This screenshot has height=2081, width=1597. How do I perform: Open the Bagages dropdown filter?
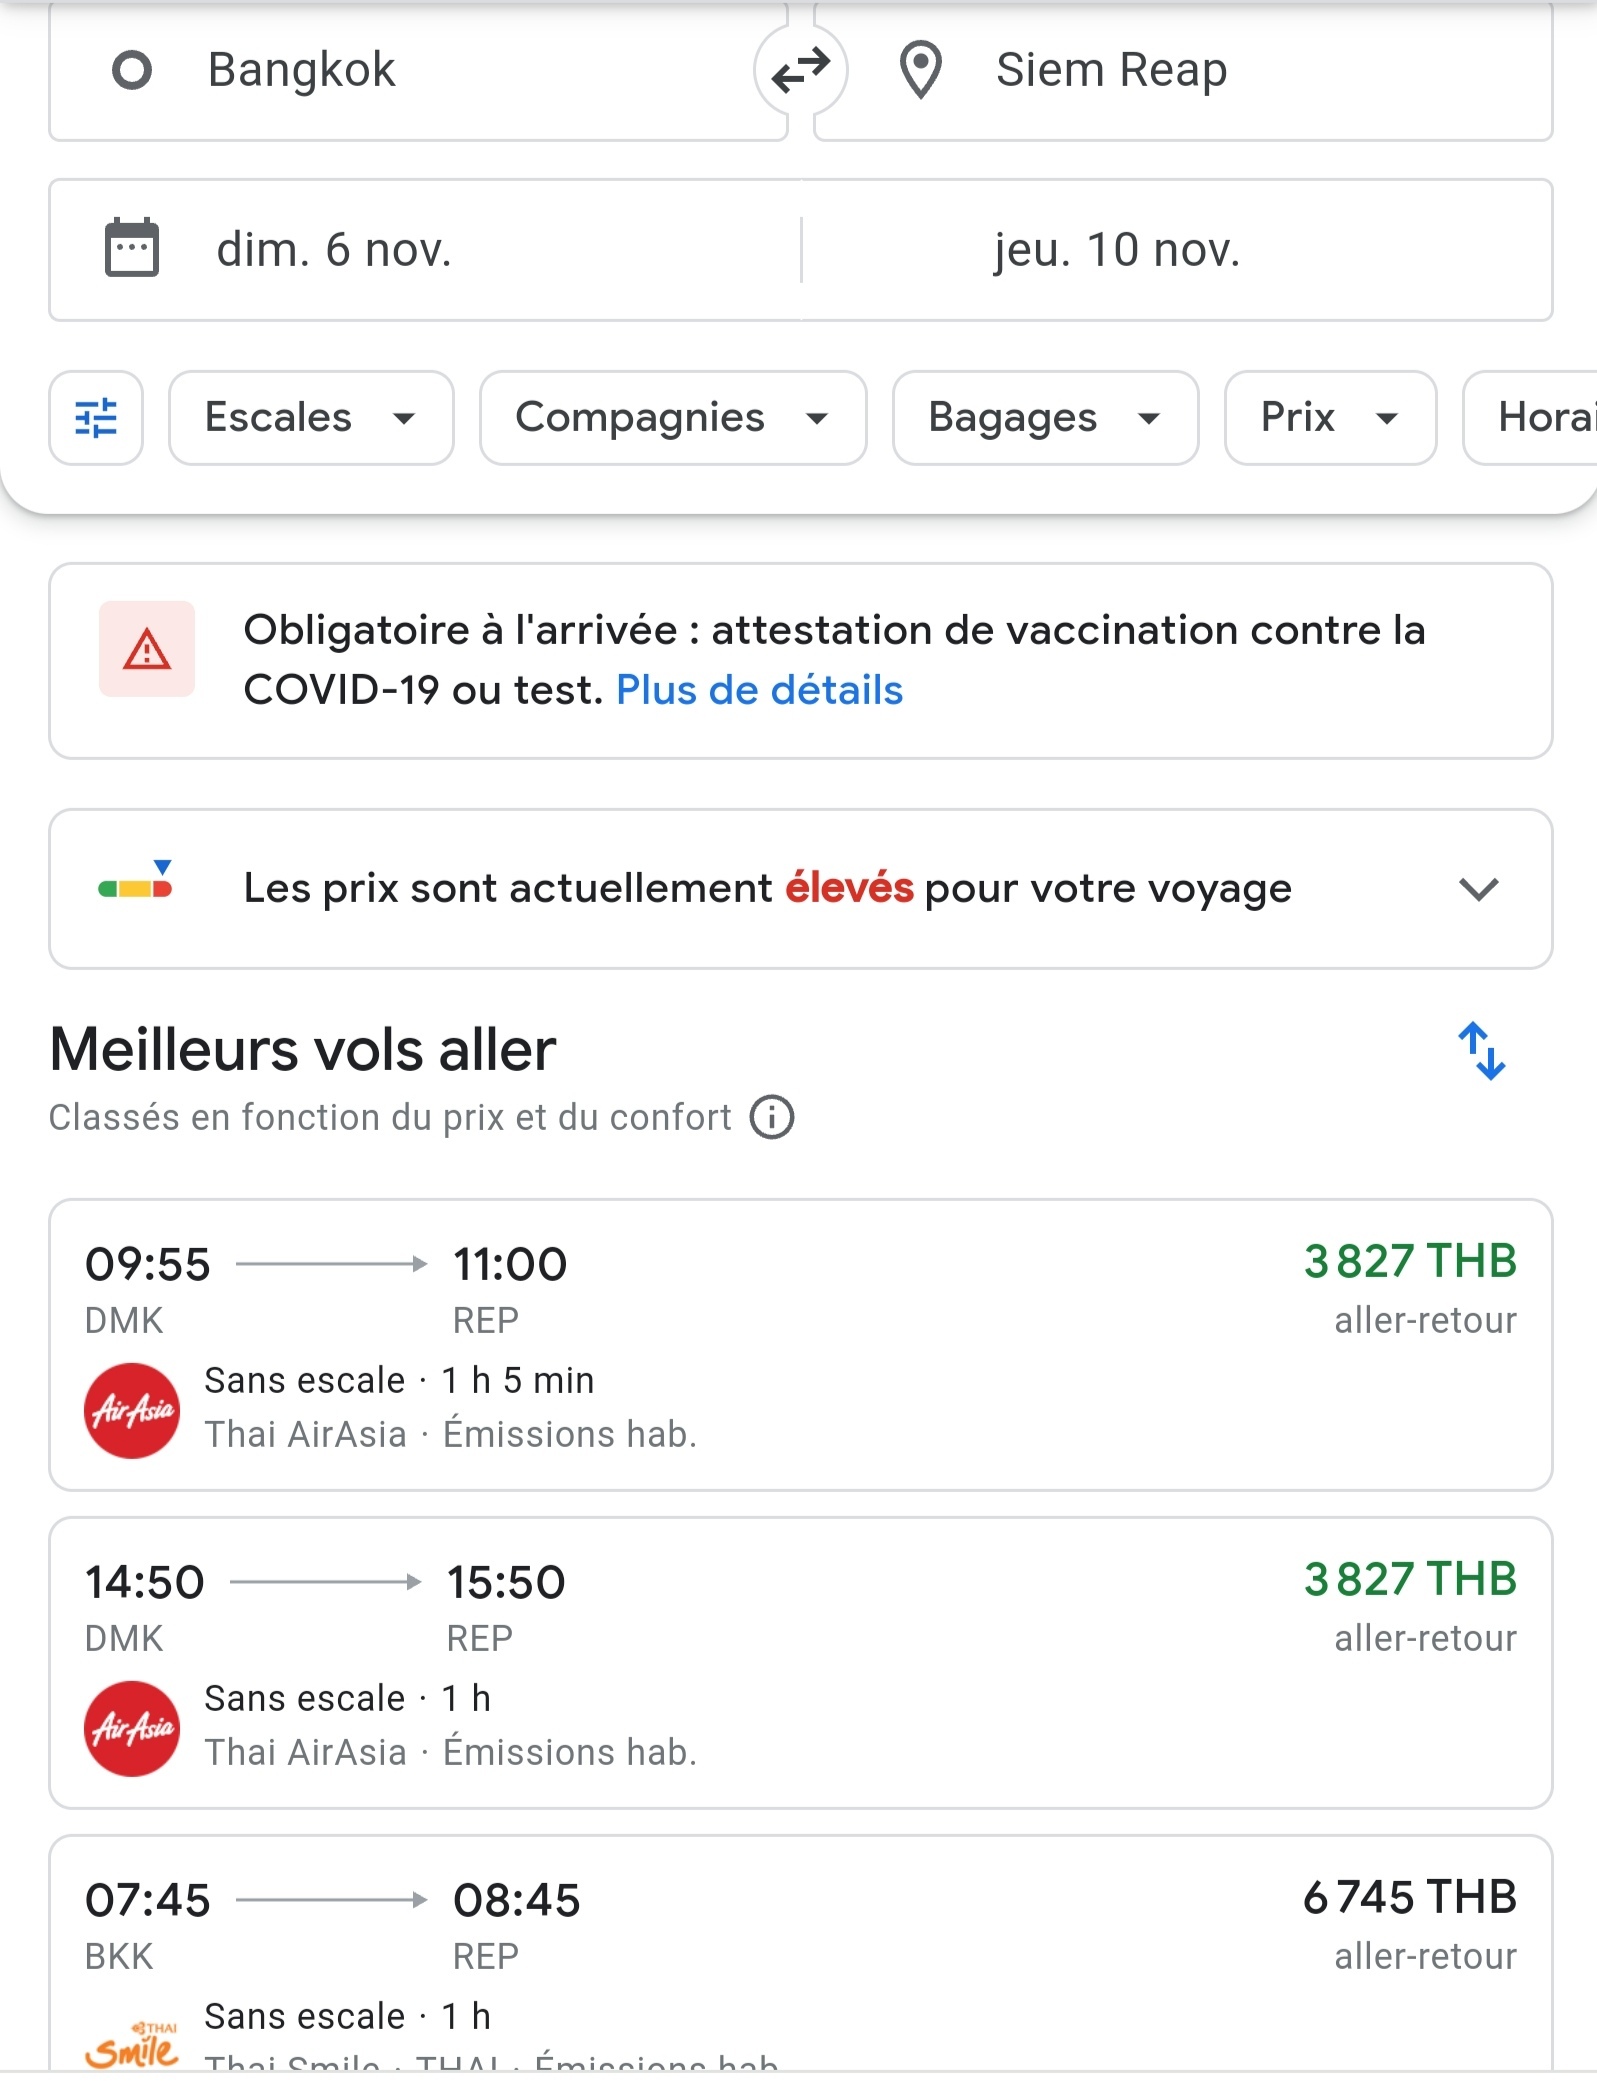(x=1044, y=418)
